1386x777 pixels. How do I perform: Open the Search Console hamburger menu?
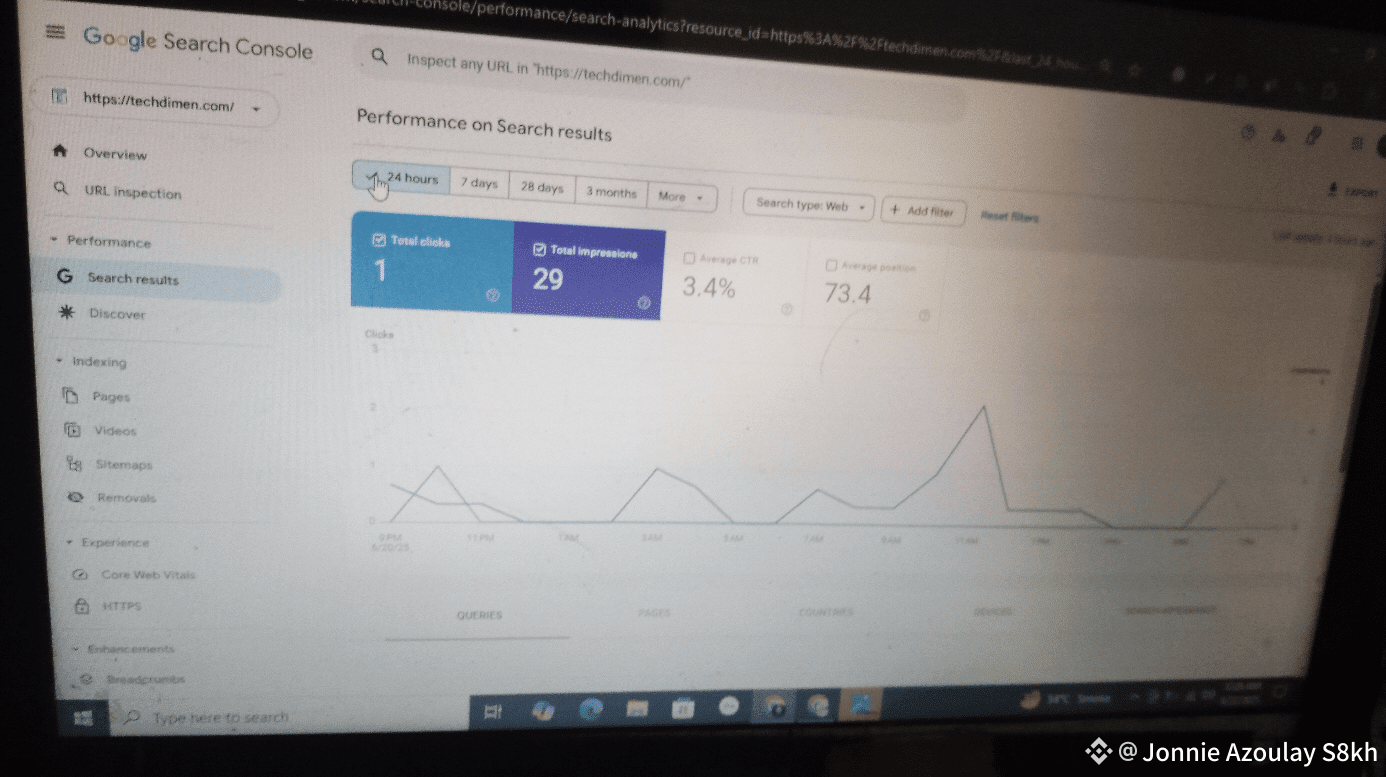[56, 32]
